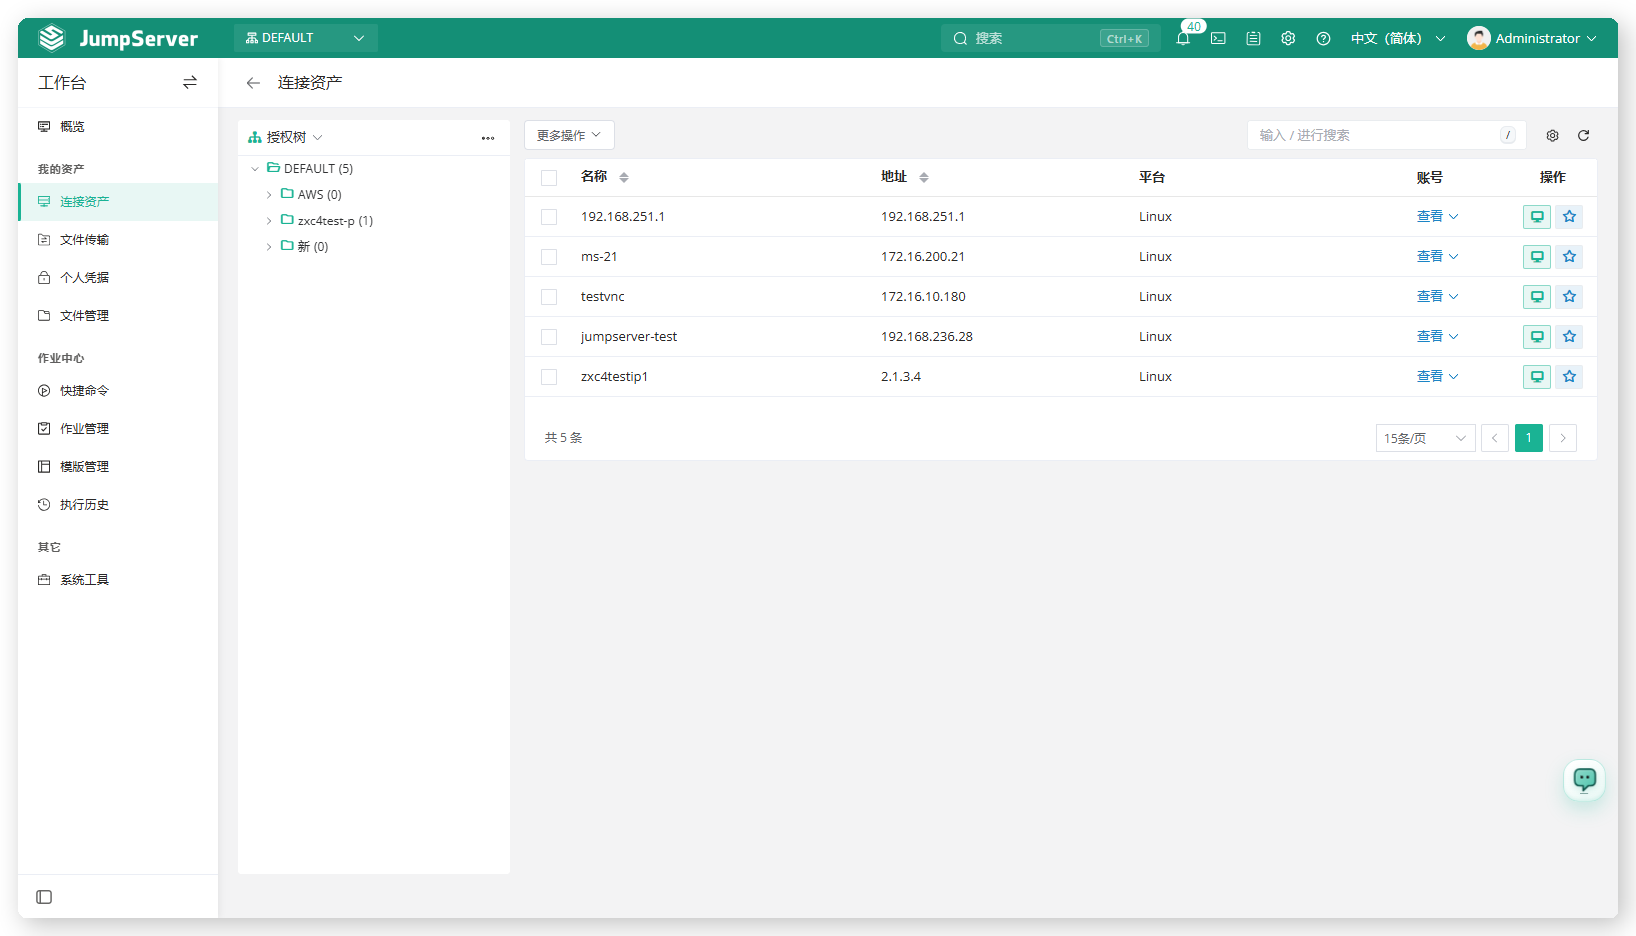The width and height of the screenshot is (1636, 936).
Task: Collapse the sidebar with bottom icon
Action: [44, 897]
